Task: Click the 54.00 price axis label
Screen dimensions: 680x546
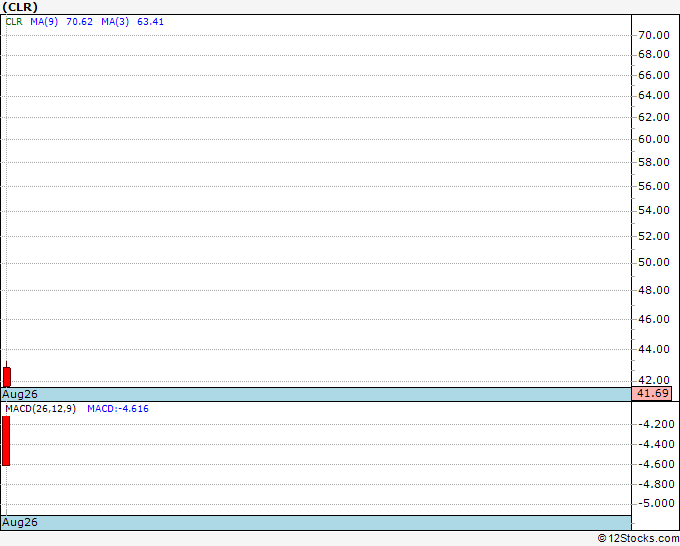Action: (x=654, y=210)
